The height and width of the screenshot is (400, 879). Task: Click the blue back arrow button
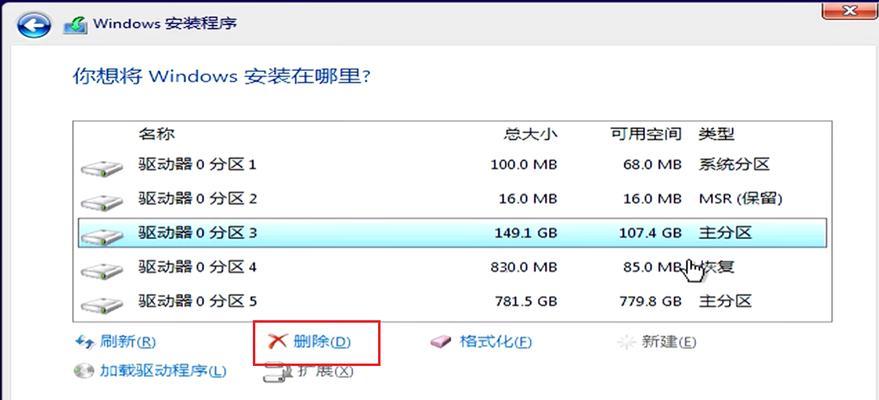pos(34,25)
